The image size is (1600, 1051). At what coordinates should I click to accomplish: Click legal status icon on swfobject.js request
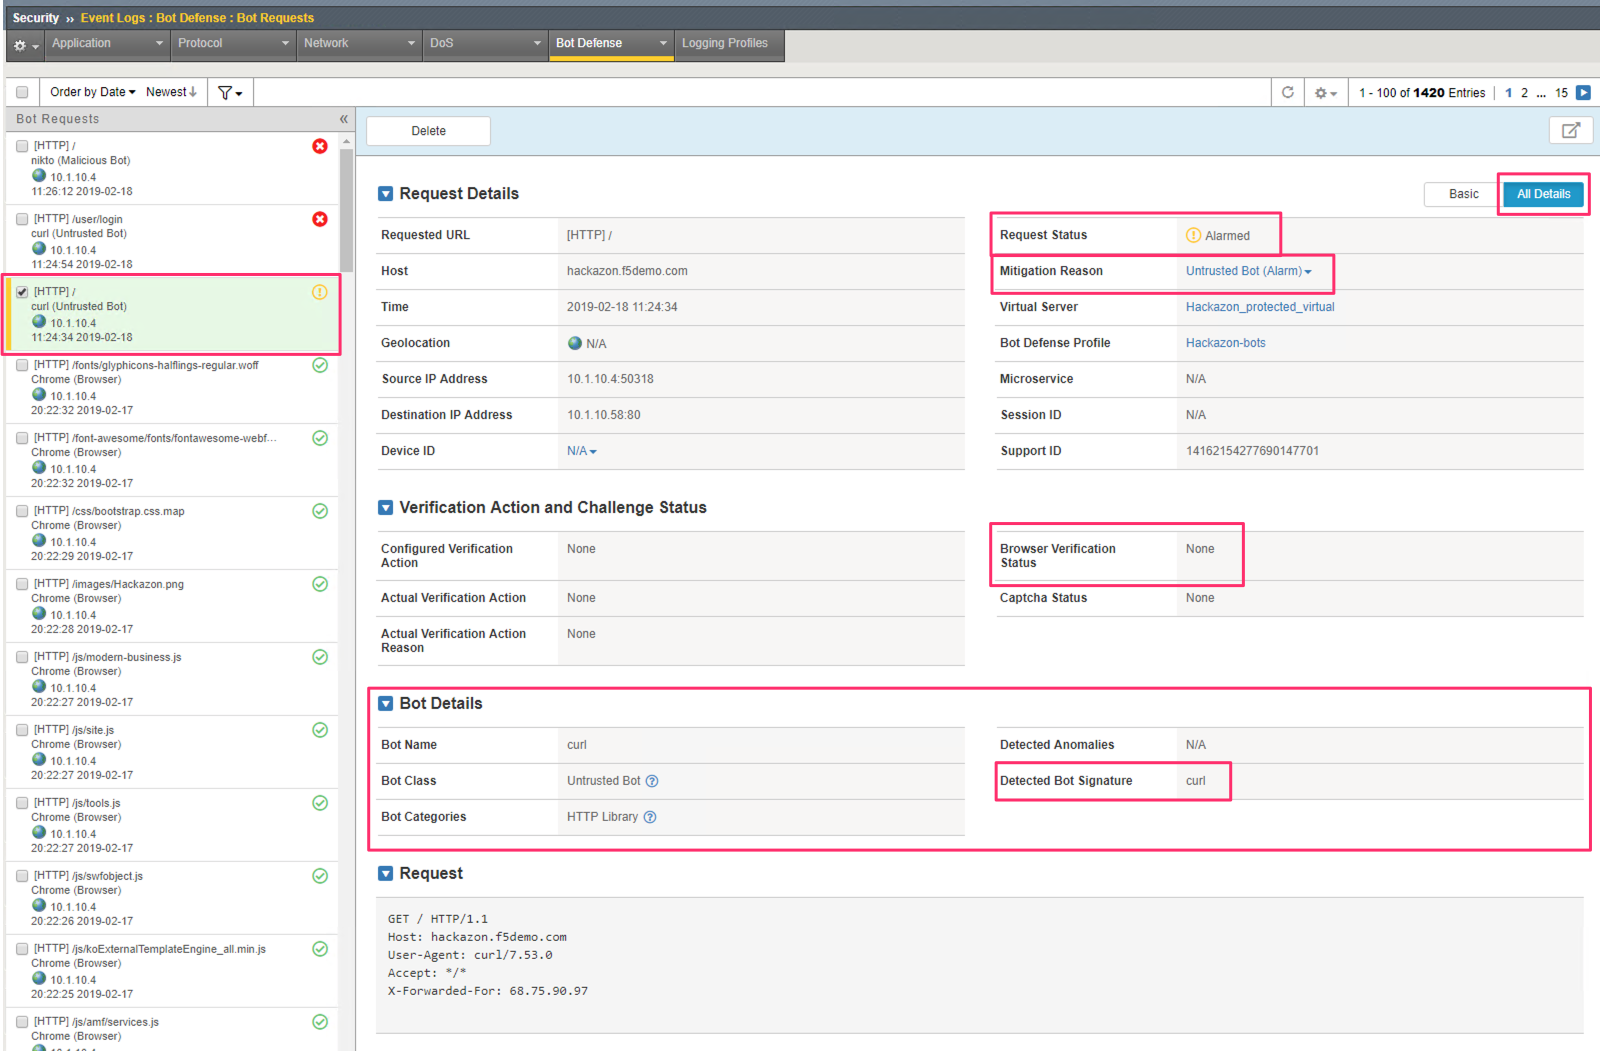point(320,876)
